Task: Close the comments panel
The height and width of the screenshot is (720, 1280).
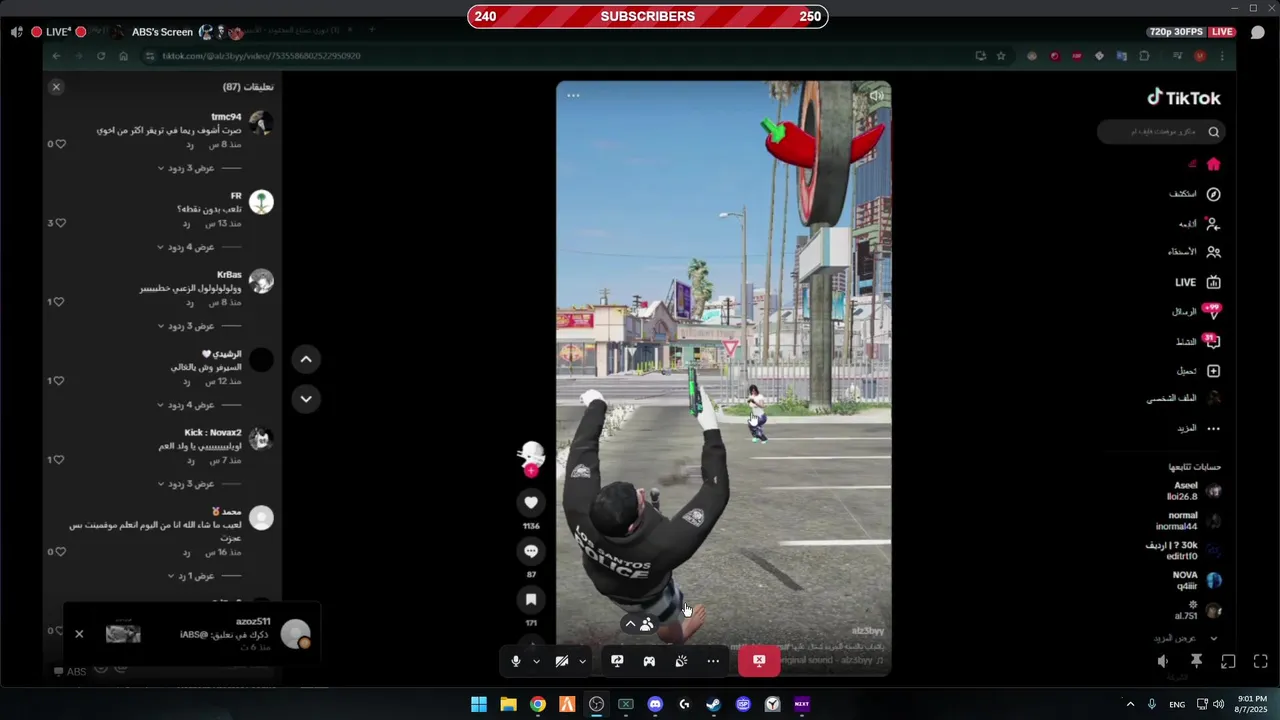Action: click(x=56, y=87)
